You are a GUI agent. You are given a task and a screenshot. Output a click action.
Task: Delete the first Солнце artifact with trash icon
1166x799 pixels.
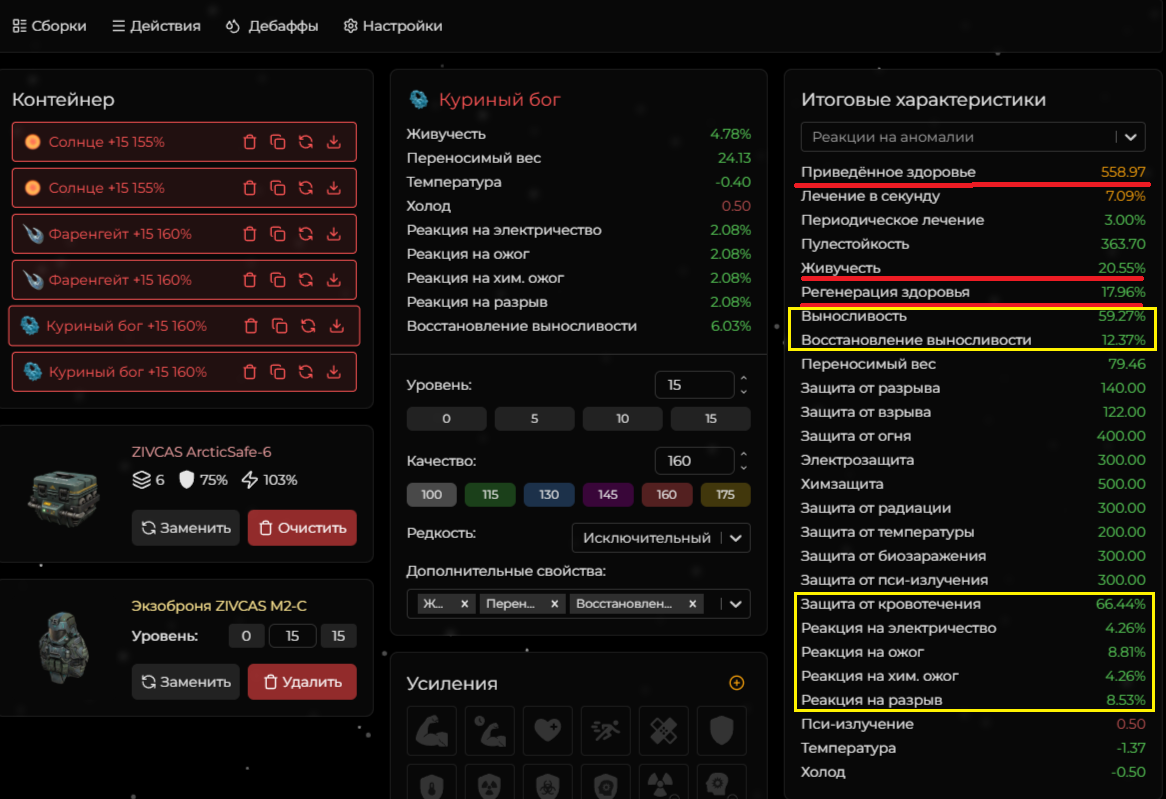[250, 142]
